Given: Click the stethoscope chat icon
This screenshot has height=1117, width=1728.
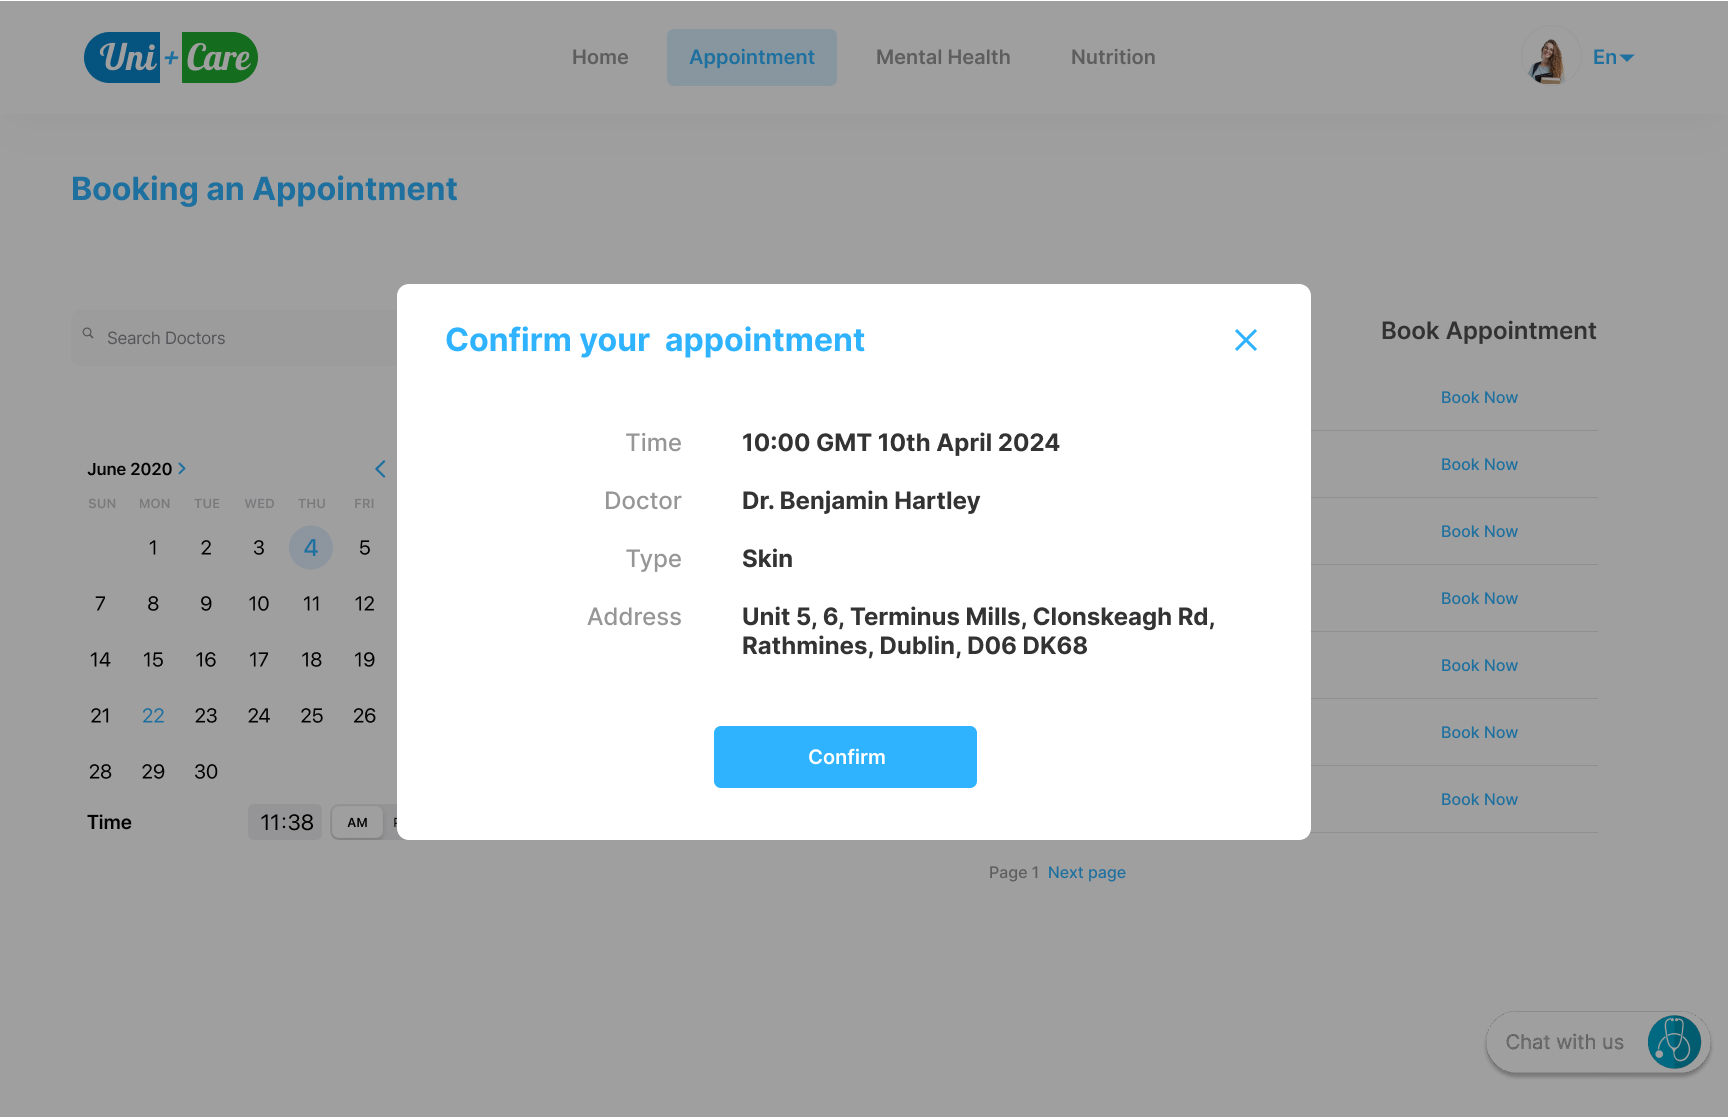Looking at the screenshot, I should click(1674, 1042).
